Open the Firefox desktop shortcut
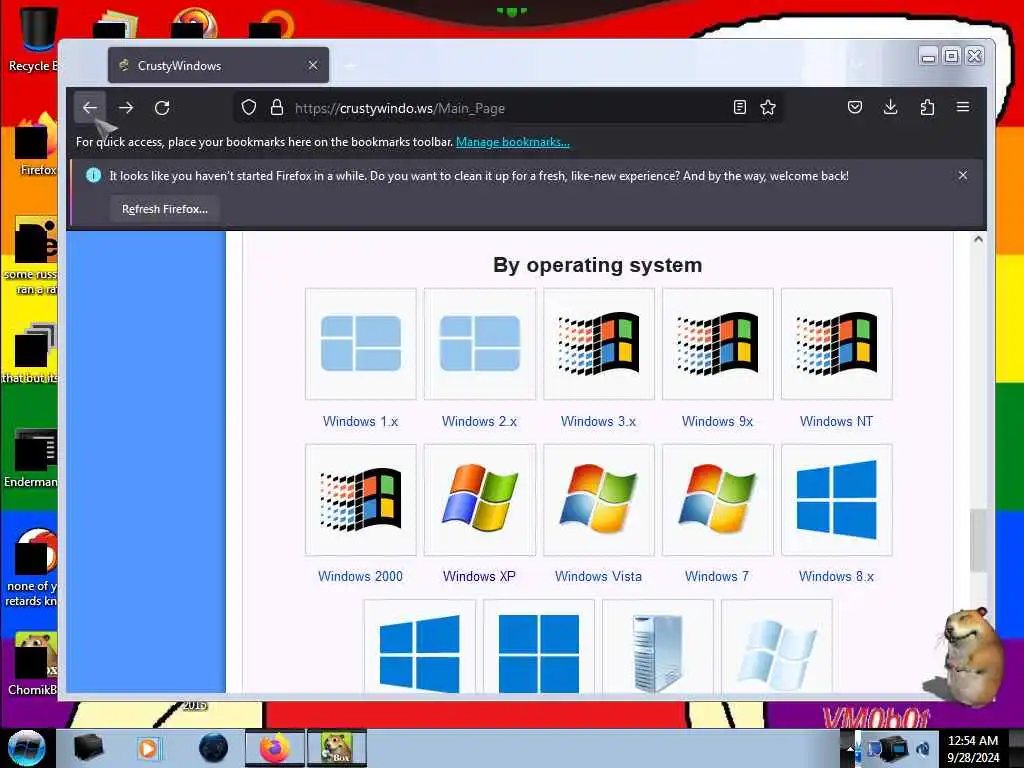This screenshot has width=1024, height=768. point(36,145)
